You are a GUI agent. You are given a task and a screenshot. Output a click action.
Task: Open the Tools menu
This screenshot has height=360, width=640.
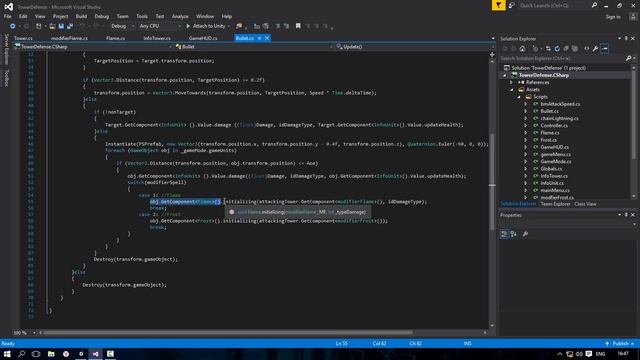tap(142, 16)
